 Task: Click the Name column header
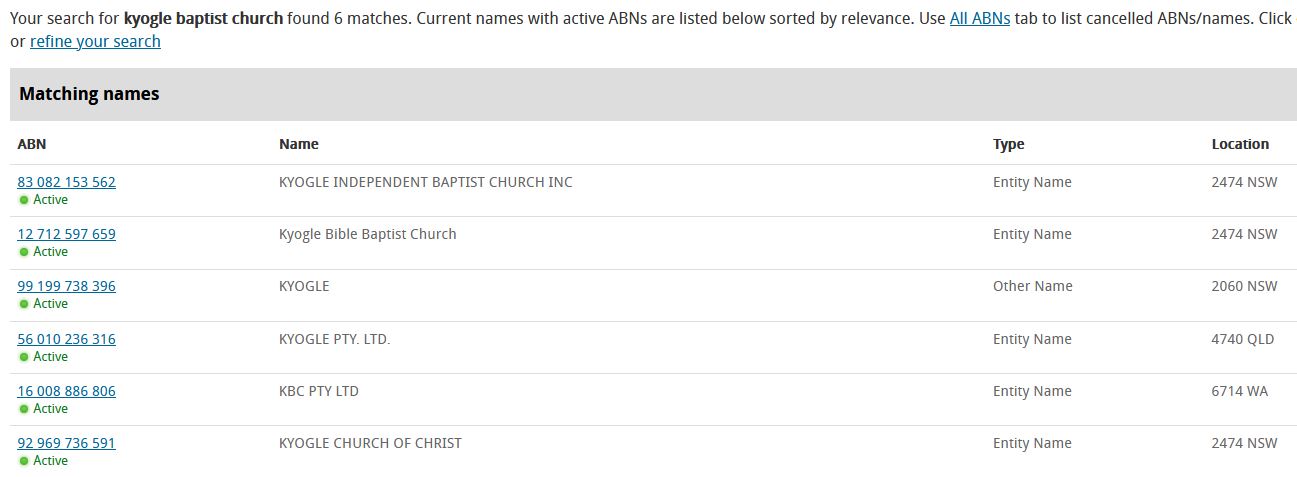(298, 144)
